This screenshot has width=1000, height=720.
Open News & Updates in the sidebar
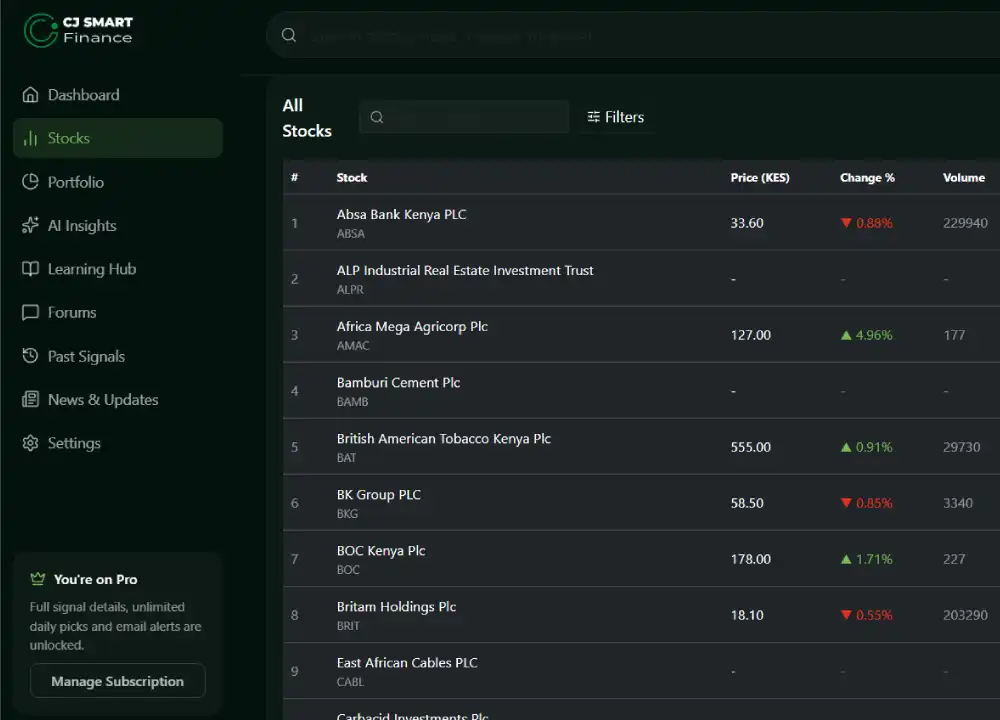[118, 399]
